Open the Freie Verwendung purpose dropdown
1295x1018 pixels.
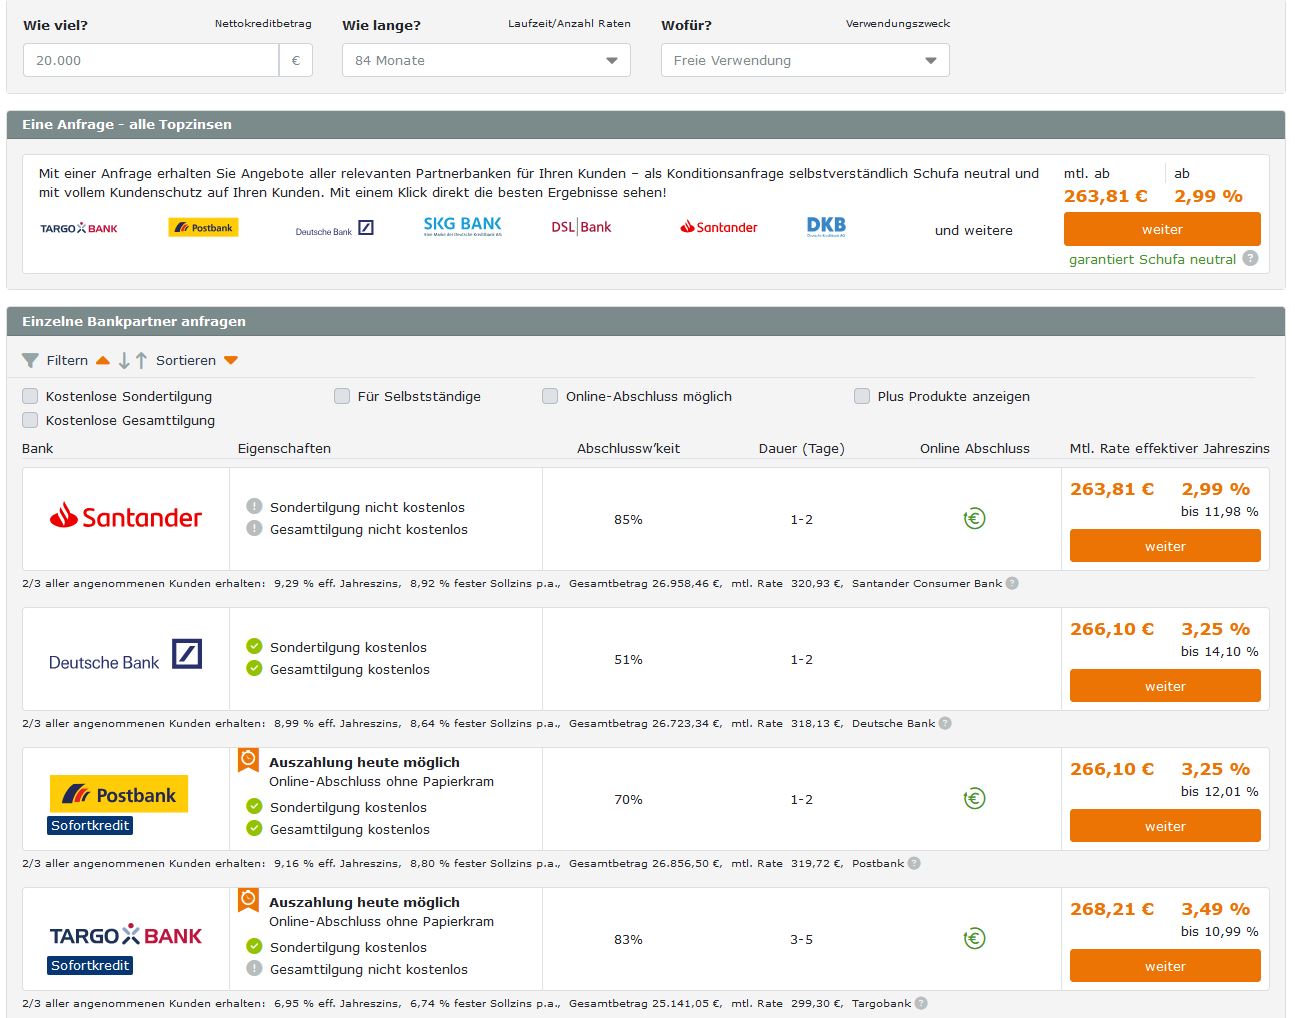tap(805, 60)
